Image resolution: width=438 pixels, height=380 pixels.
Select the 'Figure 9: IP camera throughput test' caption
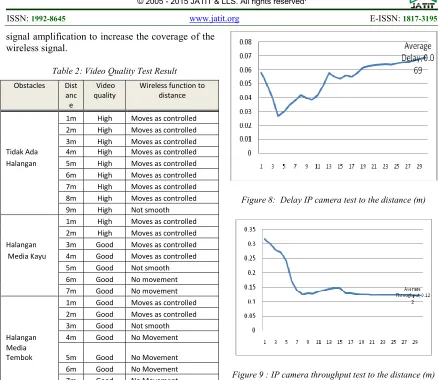pyautogui.click(x=333, y=375)
